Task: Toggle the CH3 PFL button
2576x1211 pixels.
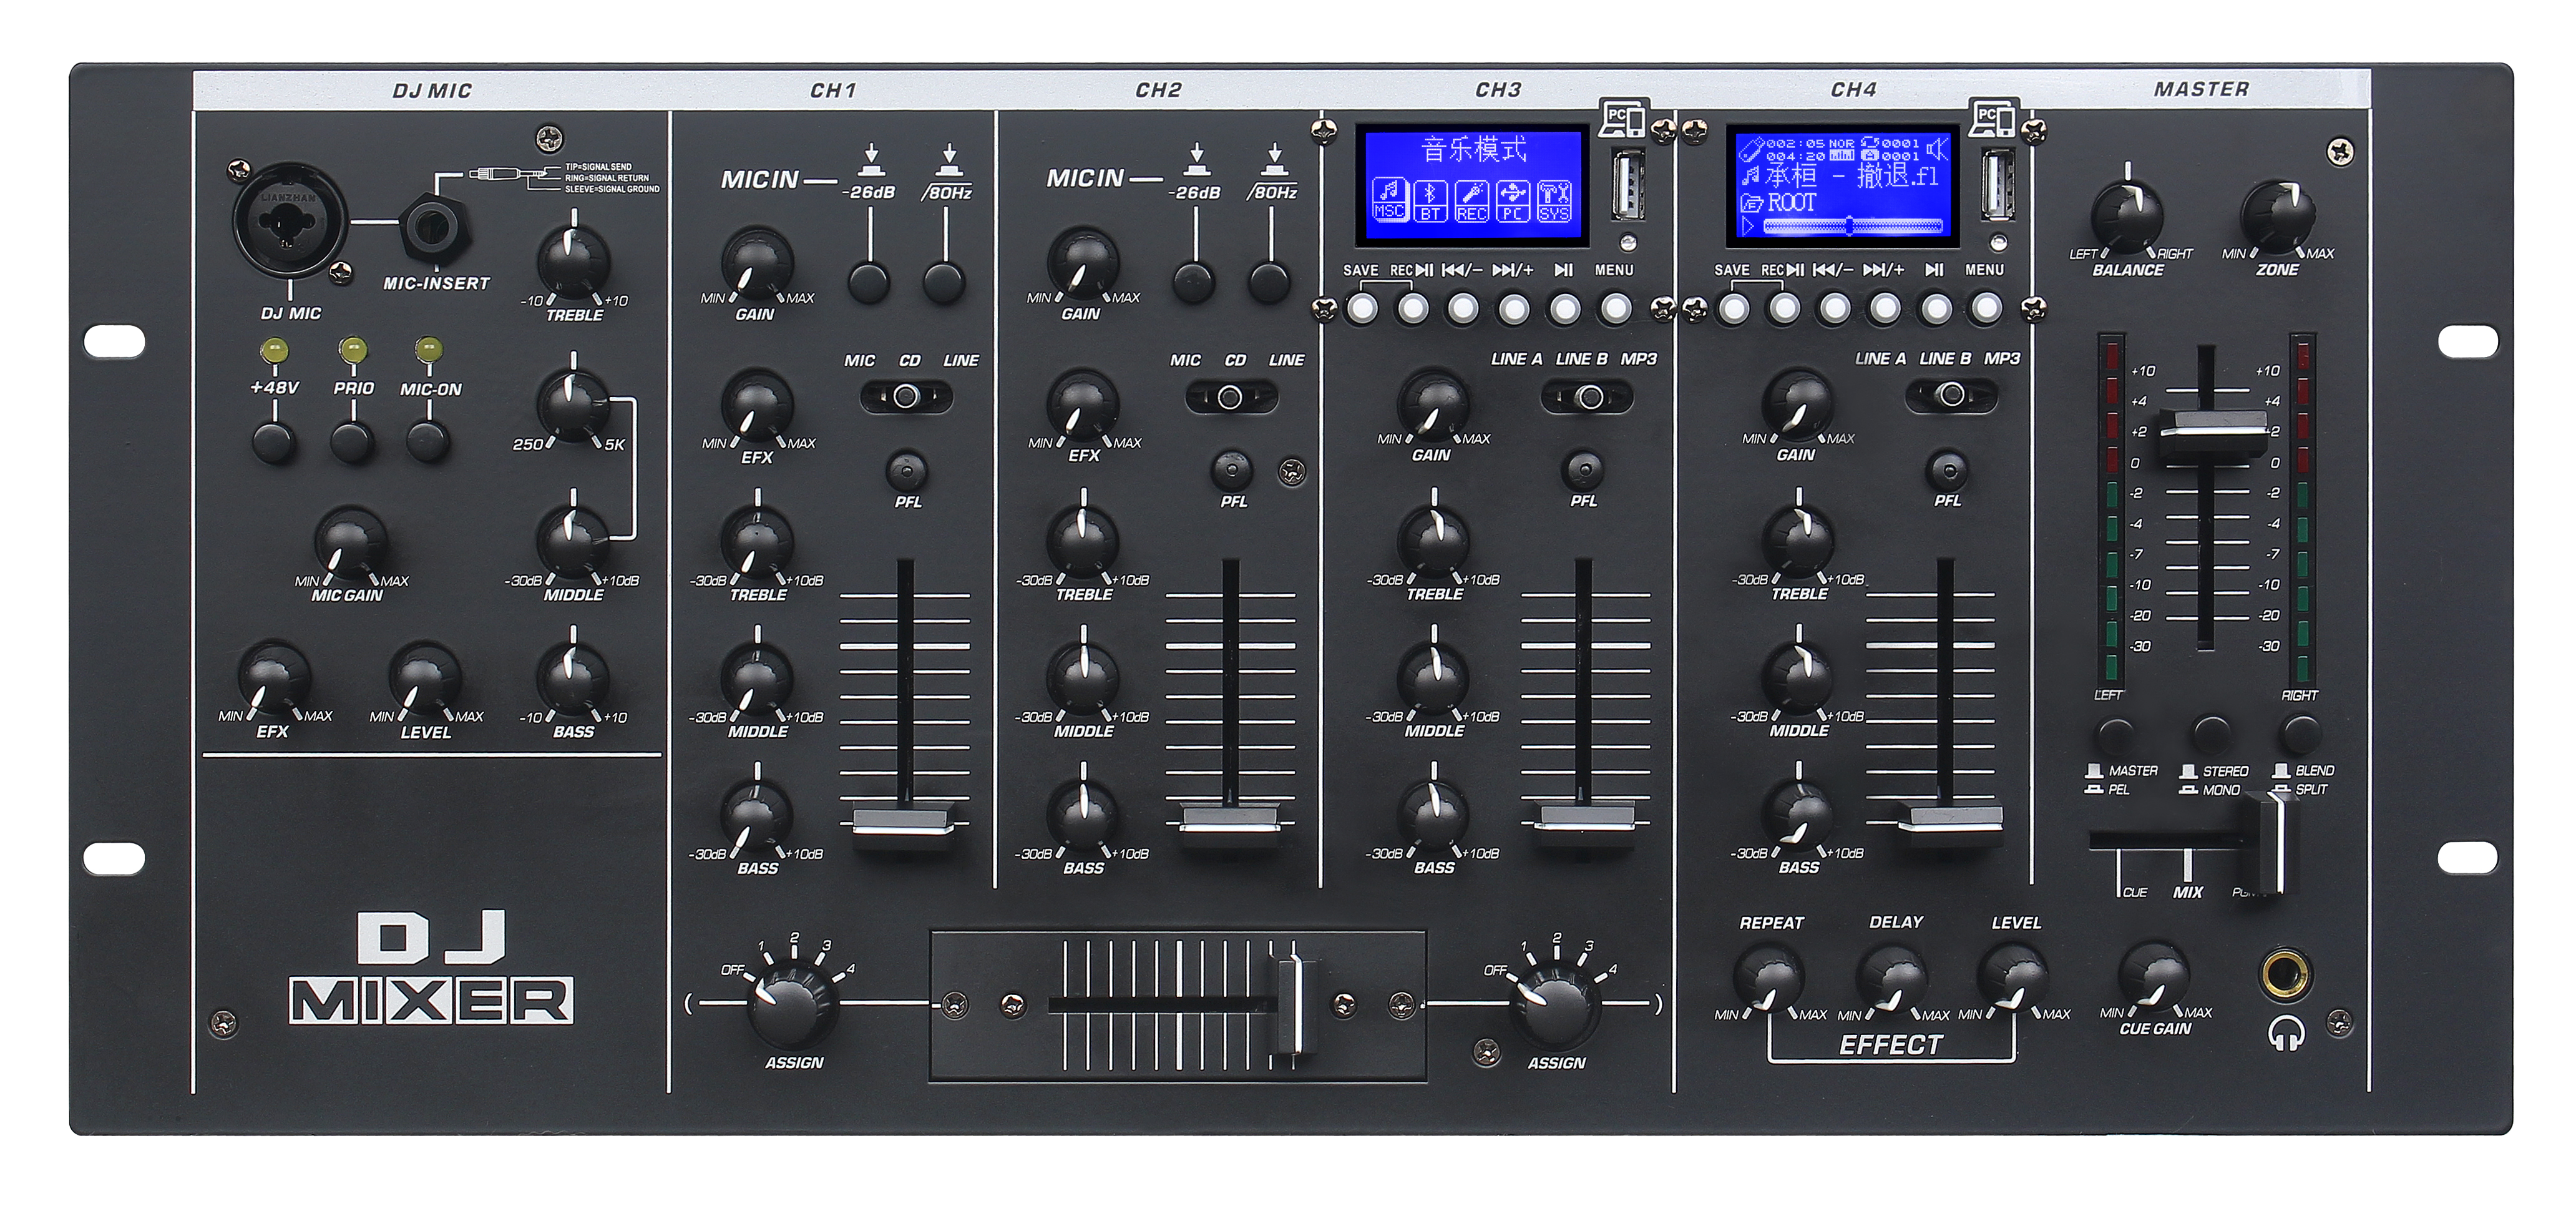Action: point(1583,469)
